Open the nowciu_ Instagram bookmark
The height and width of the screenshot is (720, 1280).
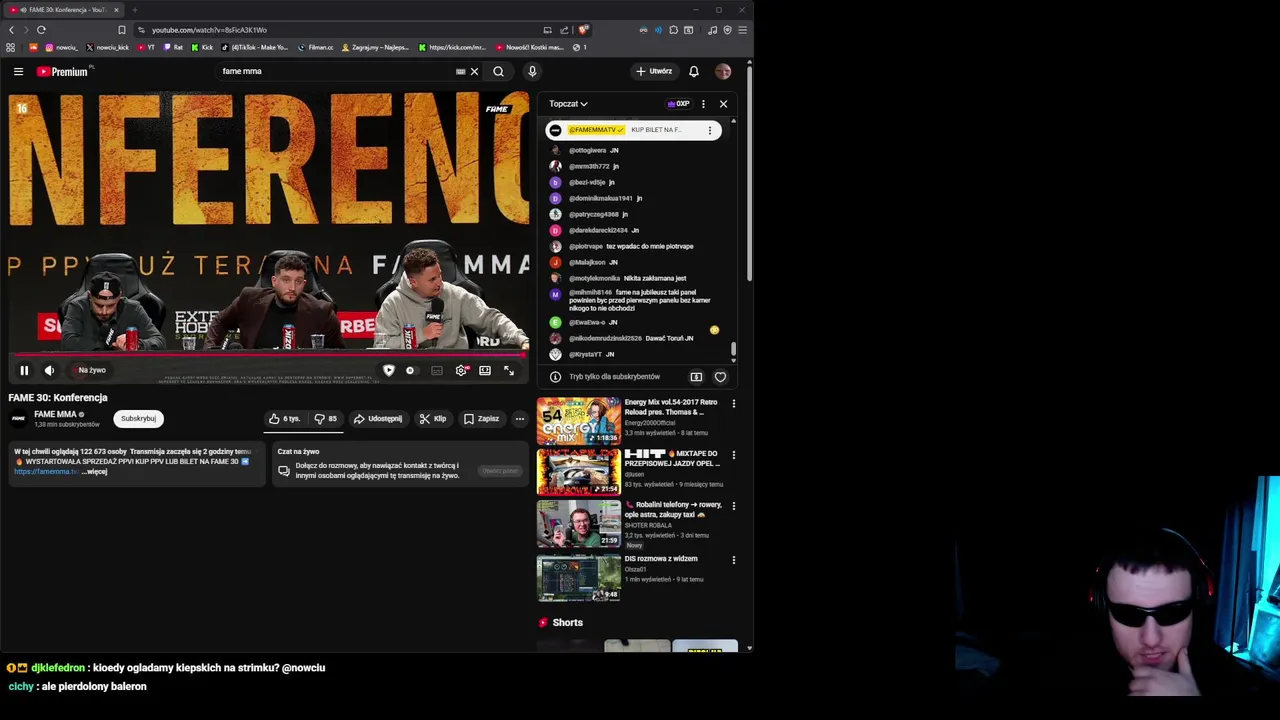point(62,47)
